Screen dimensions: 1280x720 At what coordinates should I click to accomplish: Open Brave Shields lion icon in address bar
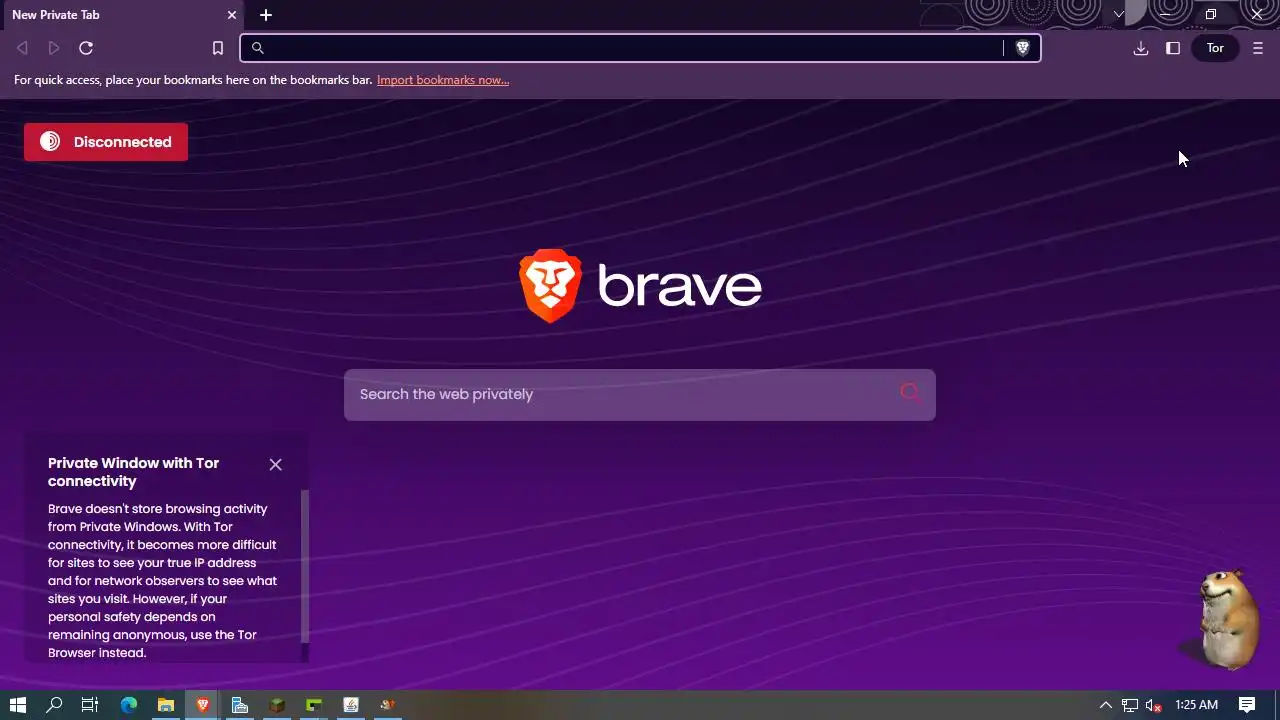(1022, 48)
